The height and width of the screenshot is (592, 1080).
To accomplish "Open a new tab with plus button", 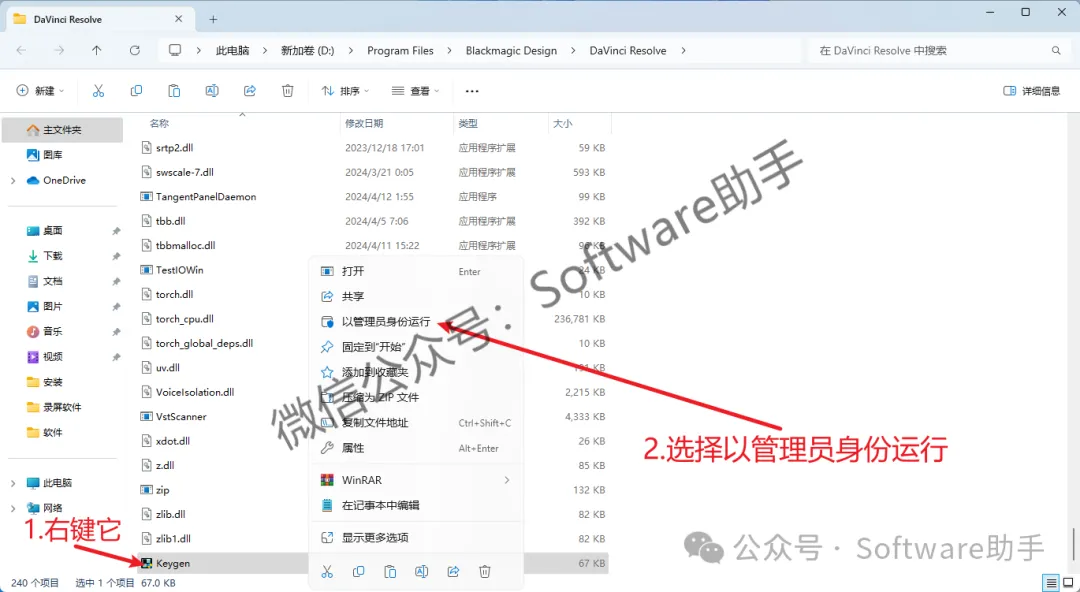I will pos(214,19).
